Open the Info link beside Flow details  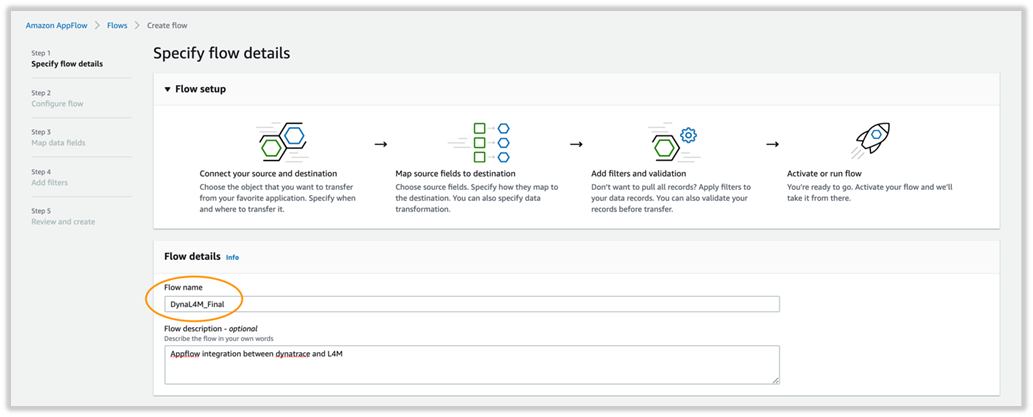pyautogui.click(x=233, y=258)
